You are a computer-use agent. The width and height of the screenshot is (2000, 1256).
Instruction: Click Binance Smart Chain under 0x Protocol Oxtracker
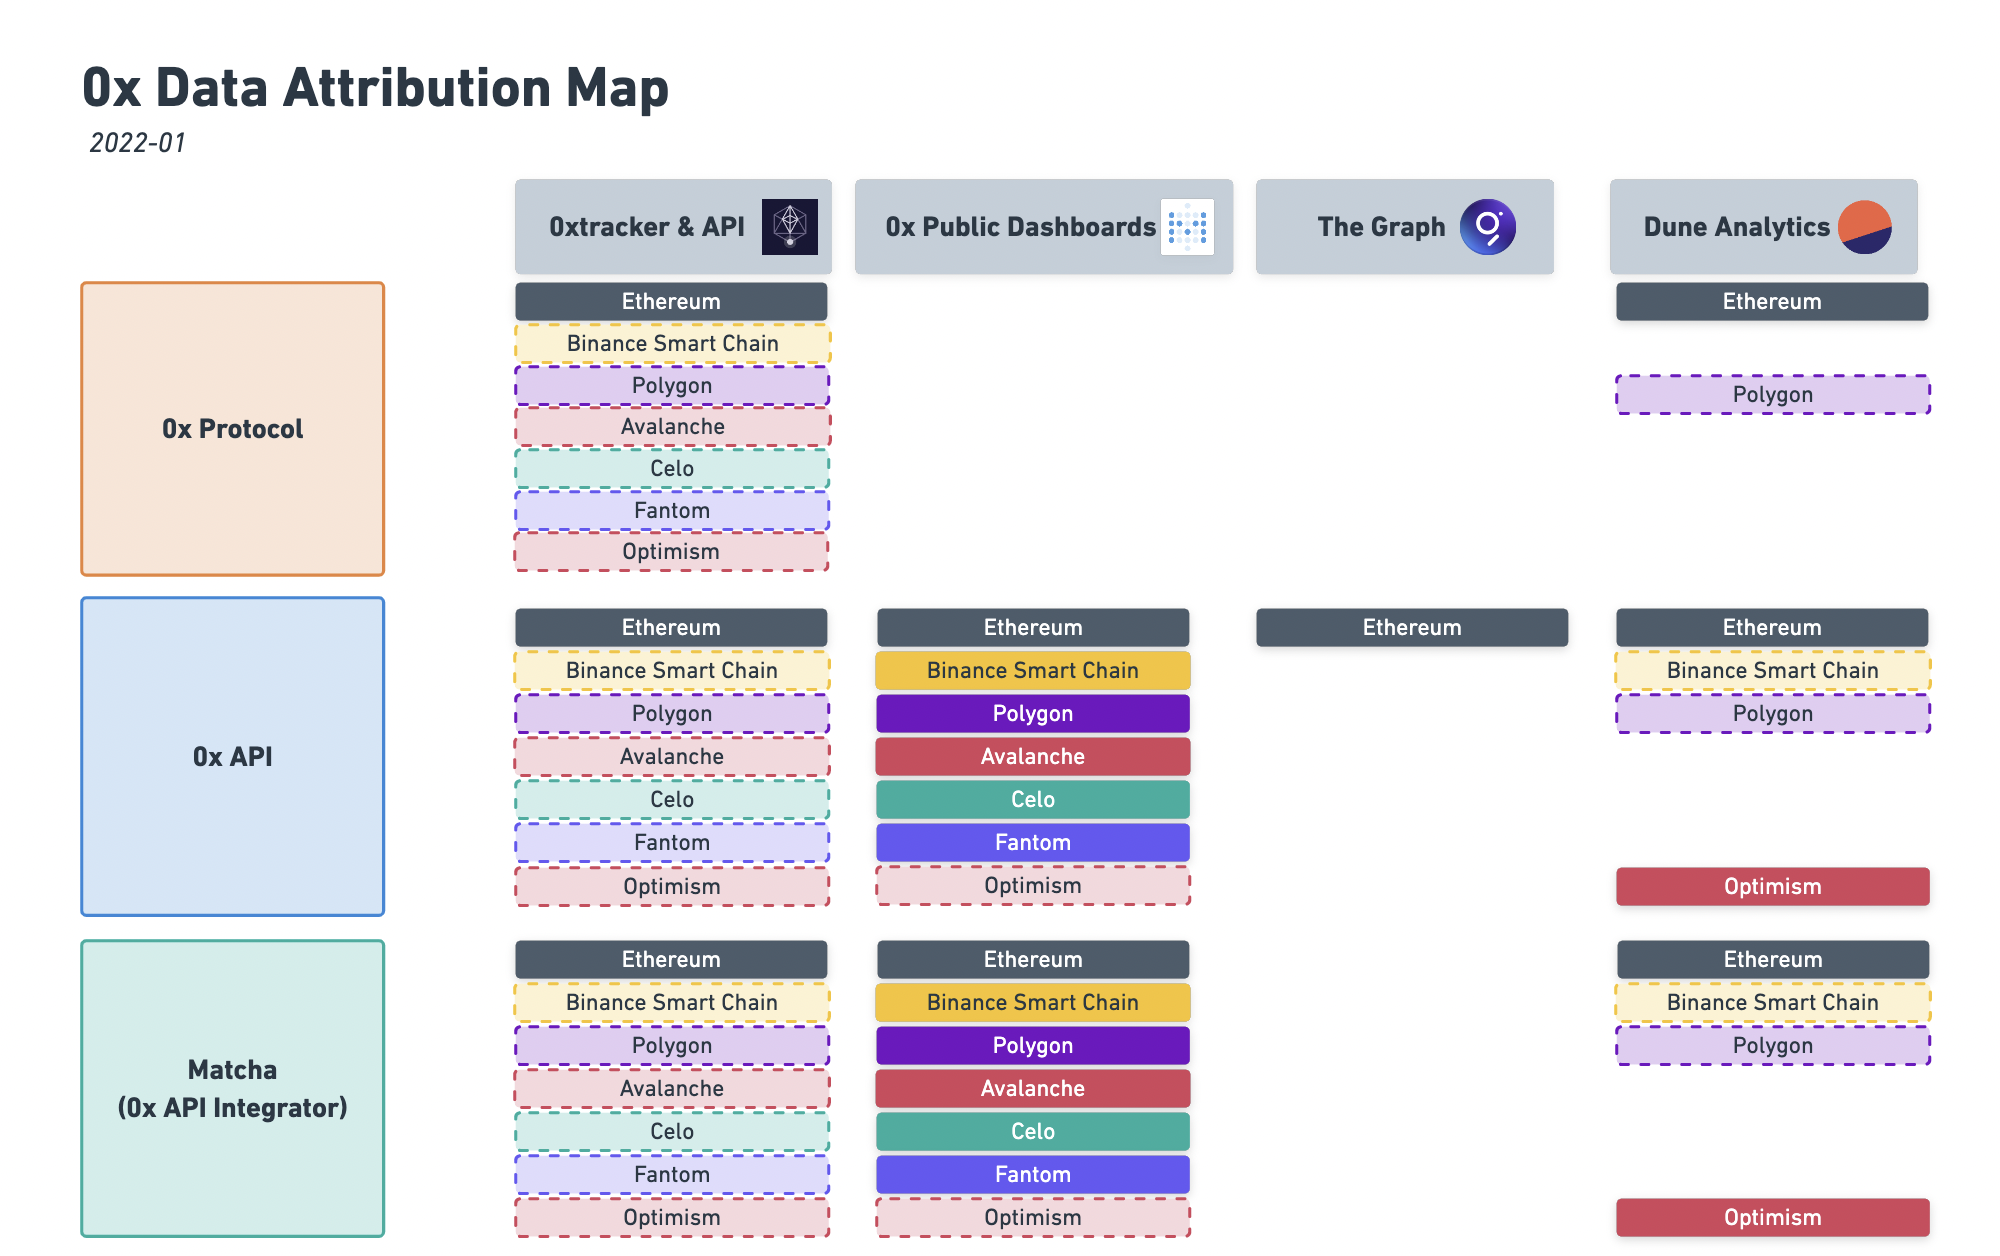pyautogui.click(x=673, y=344)
